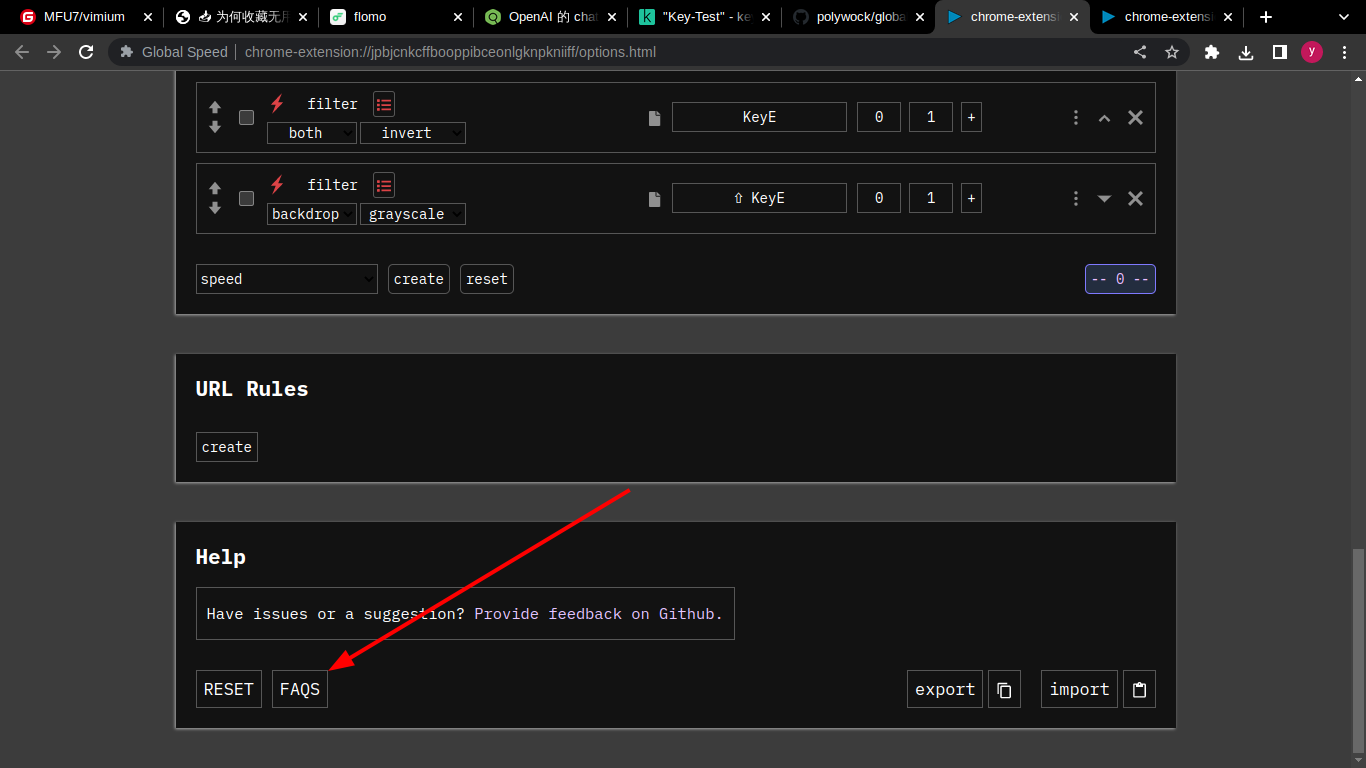
Task: Enable the checkbox on KeyE filter row
Action: tap(246, 117)
